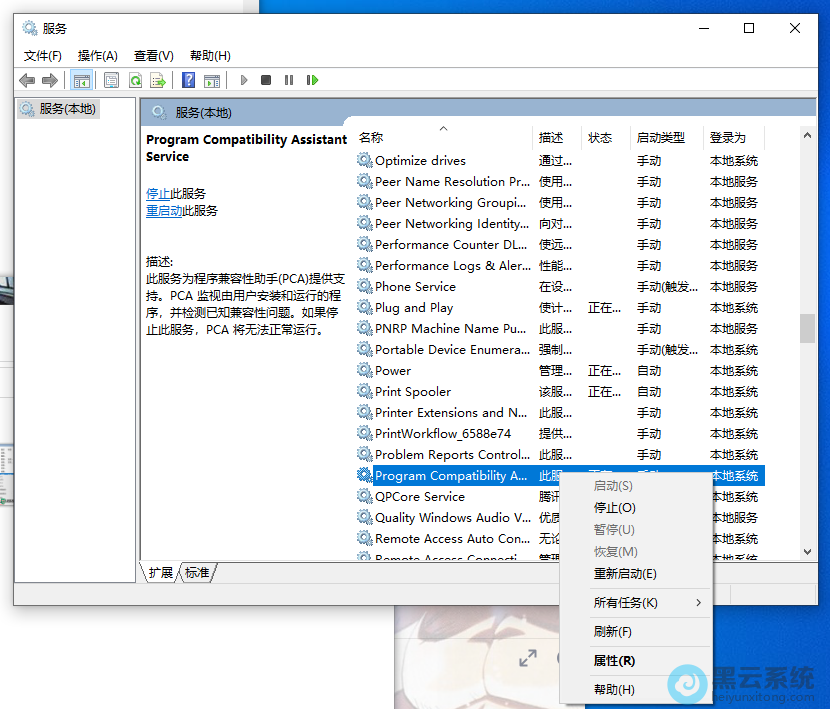Choose 停止(O) in the context menu
This screenshot has width=830, height=709.
tap(614, 508)
